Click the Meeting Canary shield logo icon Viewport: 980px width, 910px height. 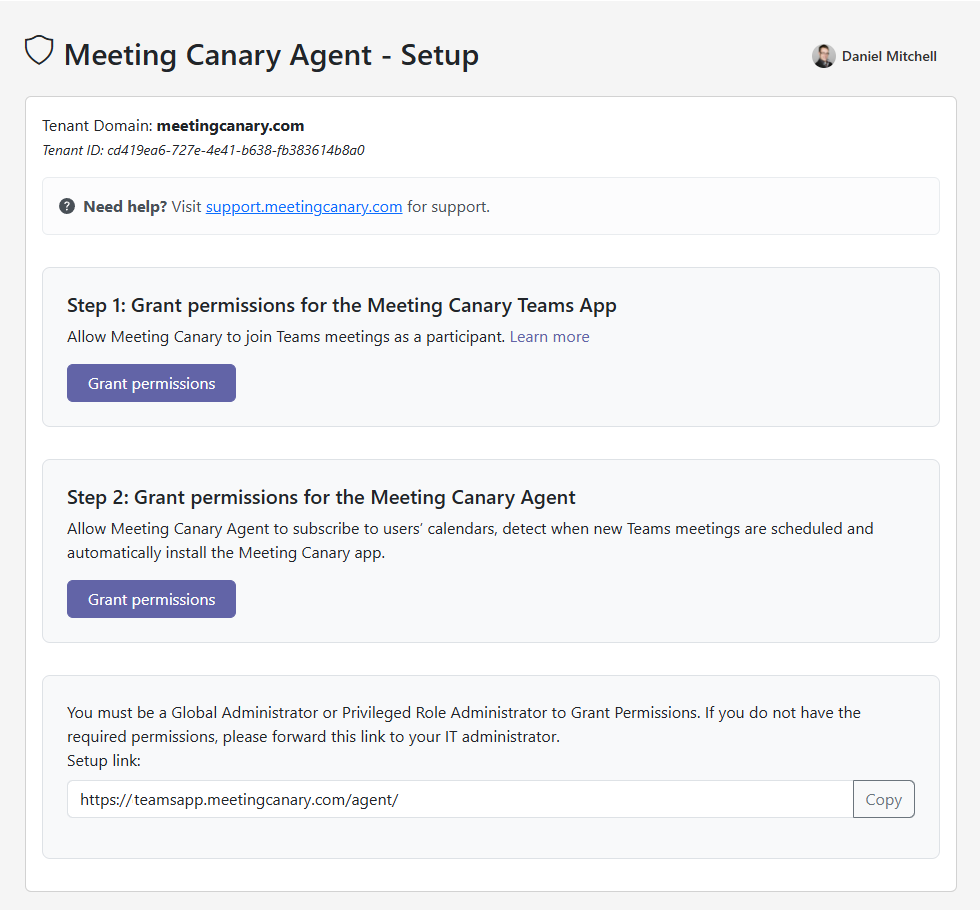point(38,49)
